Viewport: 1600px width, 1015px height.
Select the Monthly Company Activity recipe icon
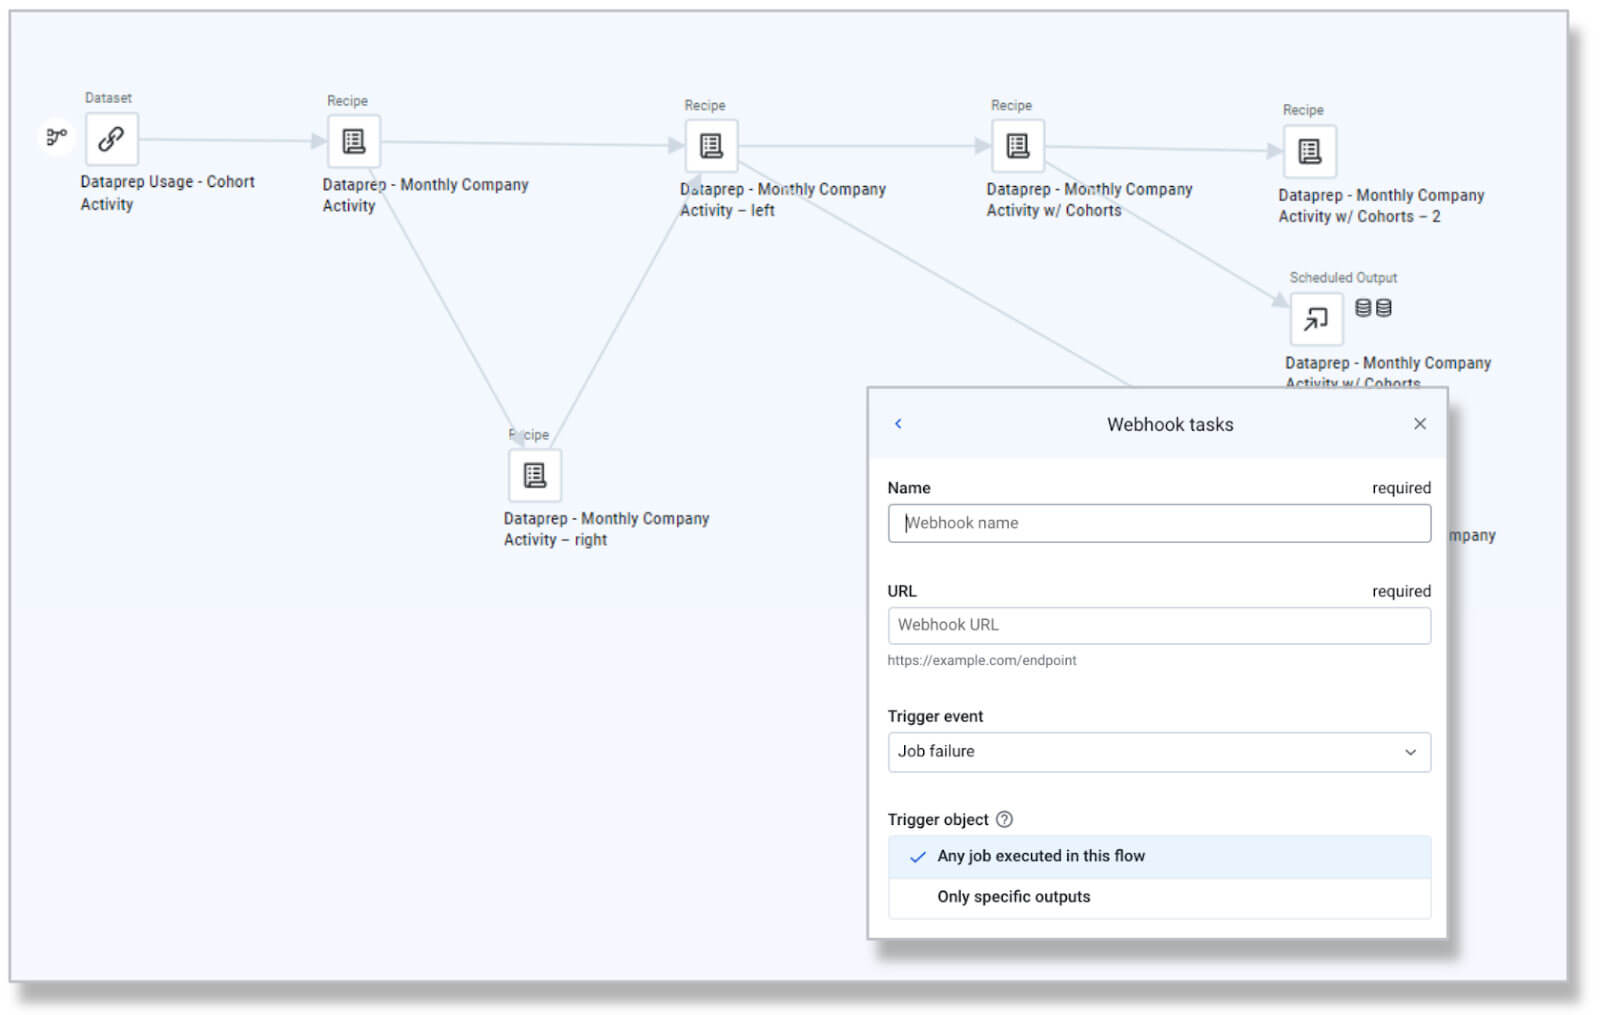pyautogui.click(x=353, y=142)
